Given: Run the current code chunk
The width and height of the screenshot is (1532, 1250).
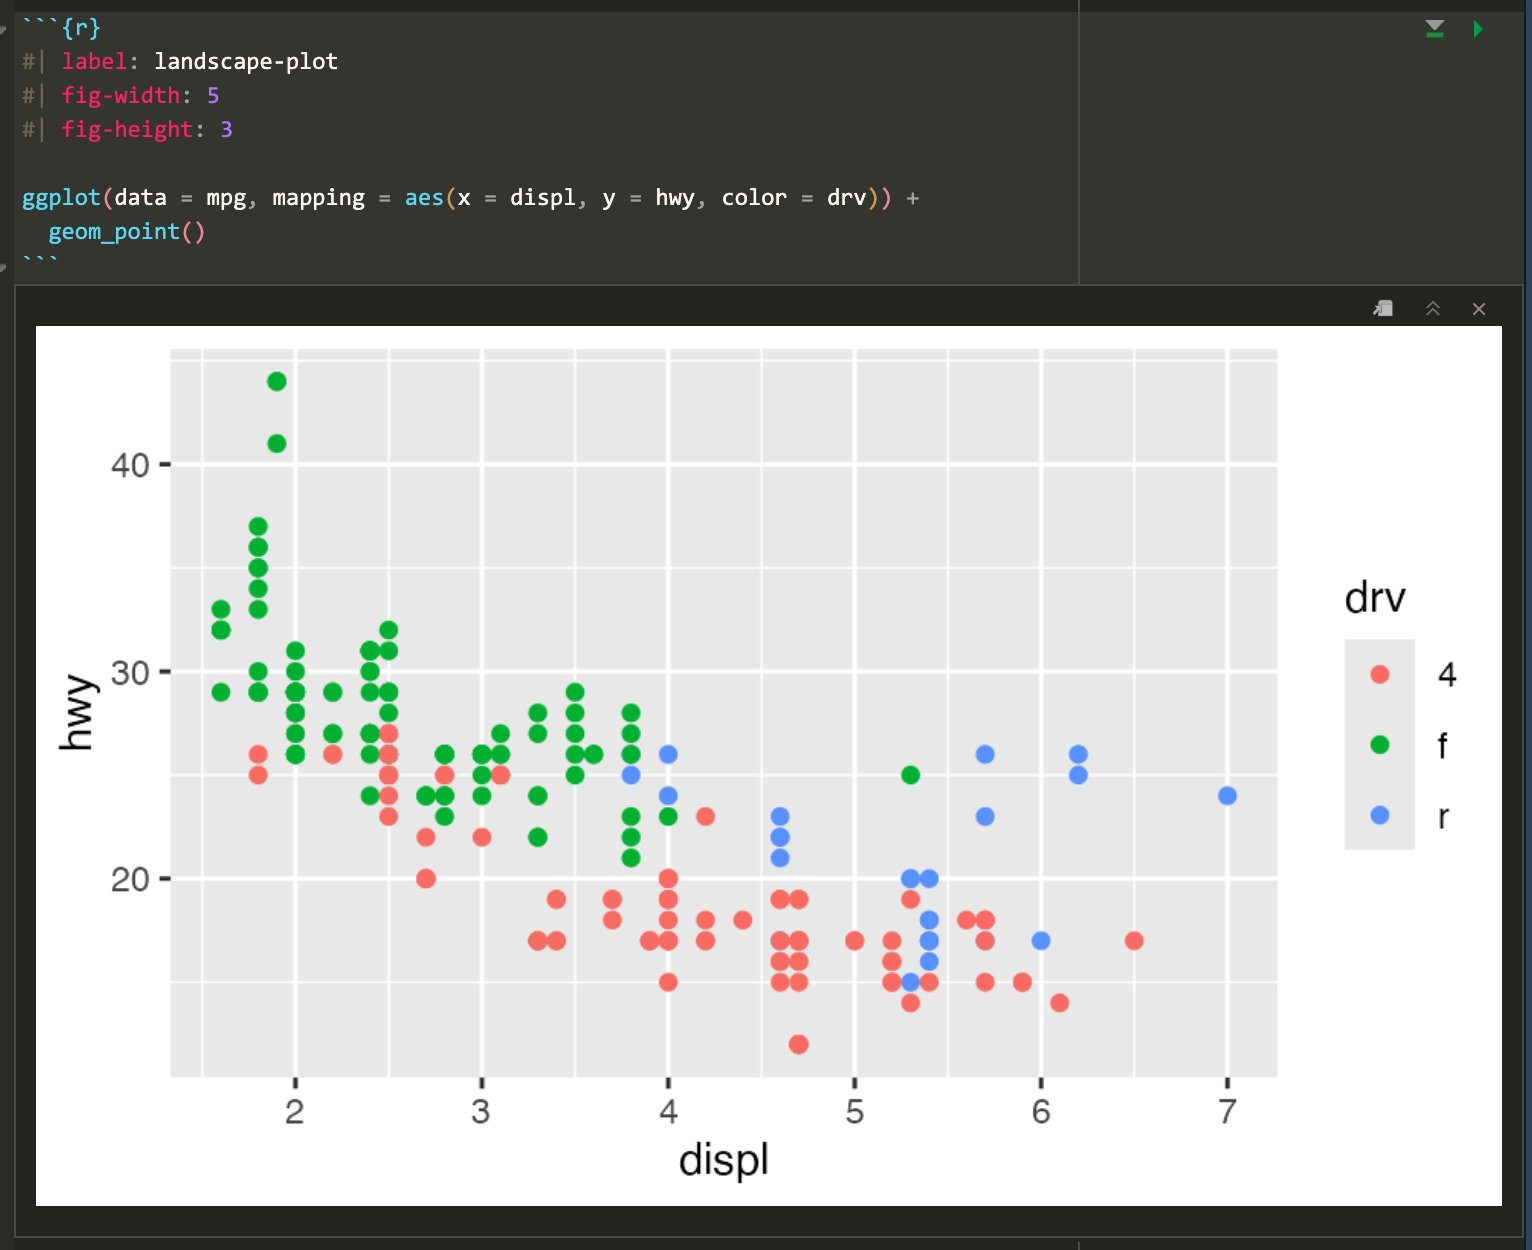Looking at the screenshot, I should [x=1478, y=29].
